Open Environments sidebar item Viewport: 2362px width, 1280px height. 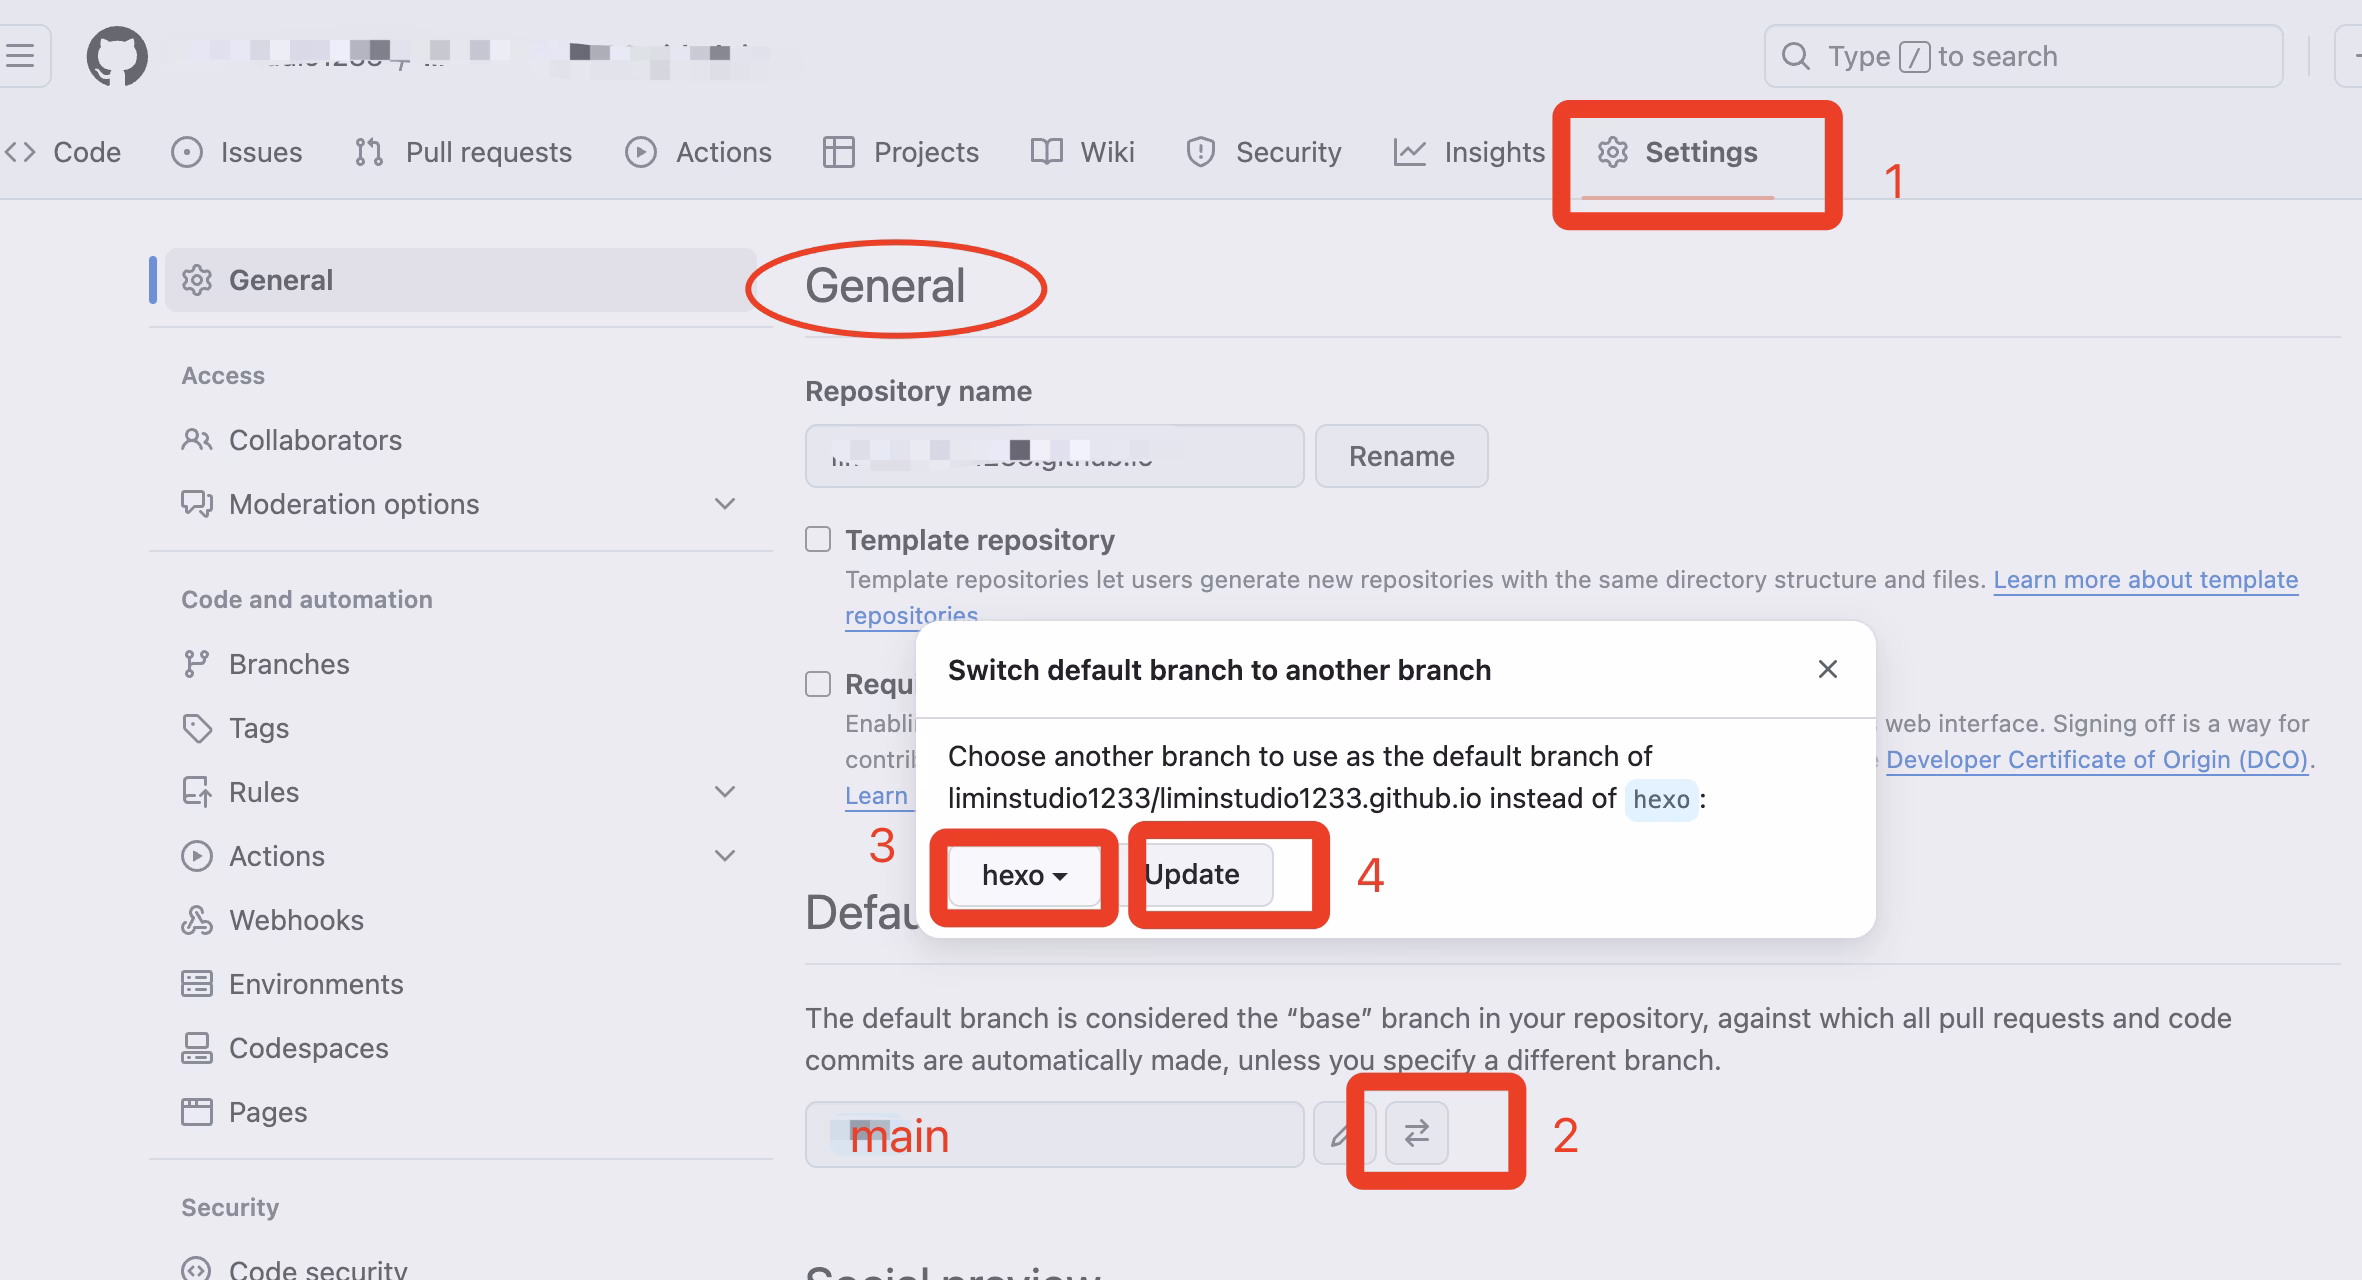click(x=315, y=984)
